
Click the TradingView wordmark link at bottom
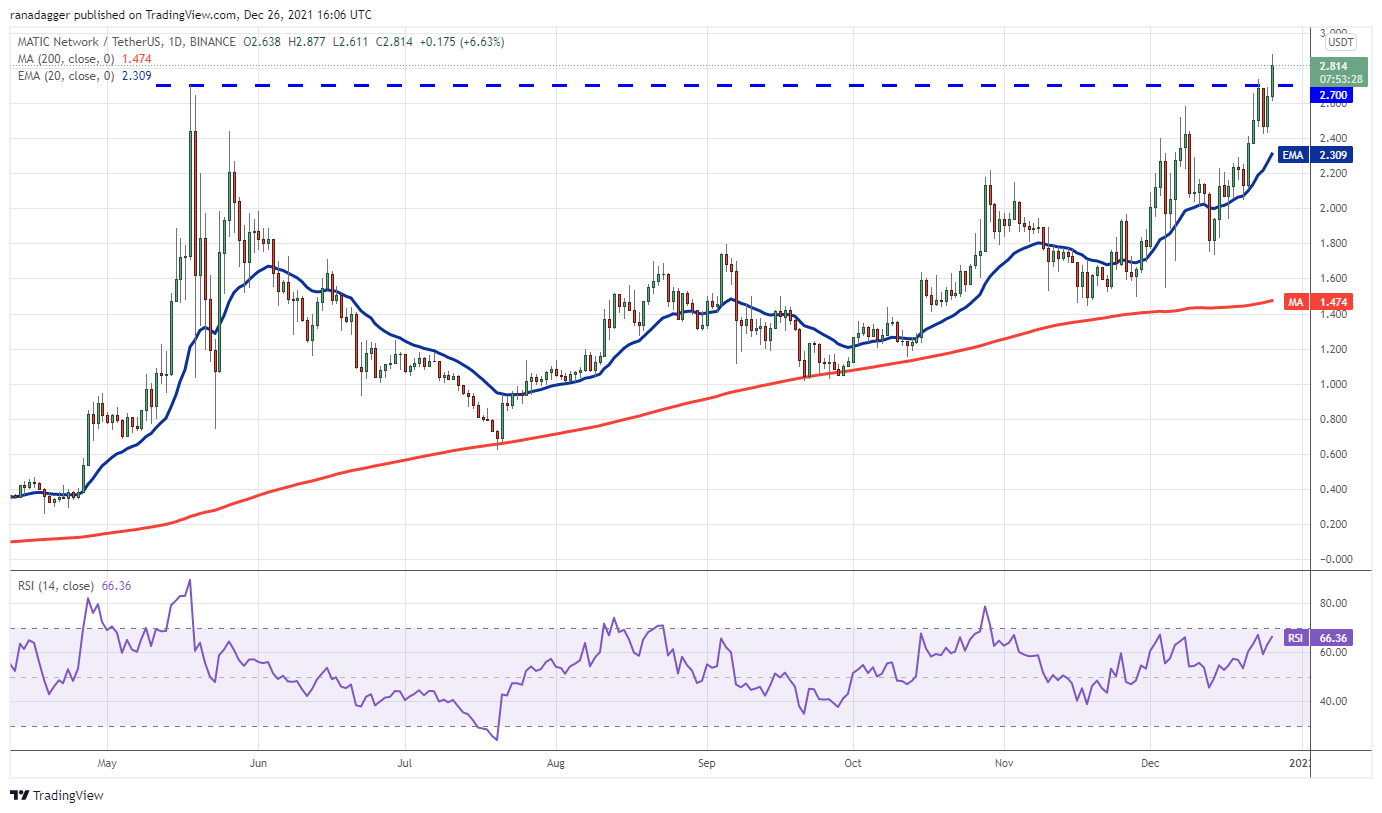pyautogui.click(x=68, y=796)
